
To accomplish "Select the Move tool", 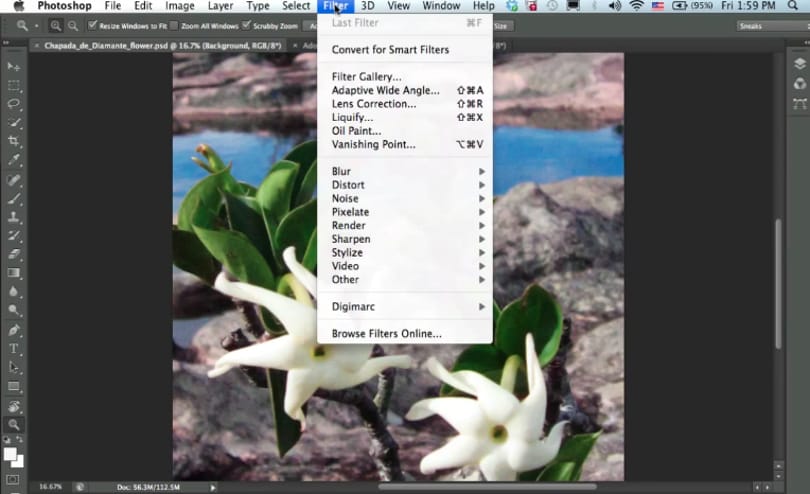I will [x=13, y=66].
